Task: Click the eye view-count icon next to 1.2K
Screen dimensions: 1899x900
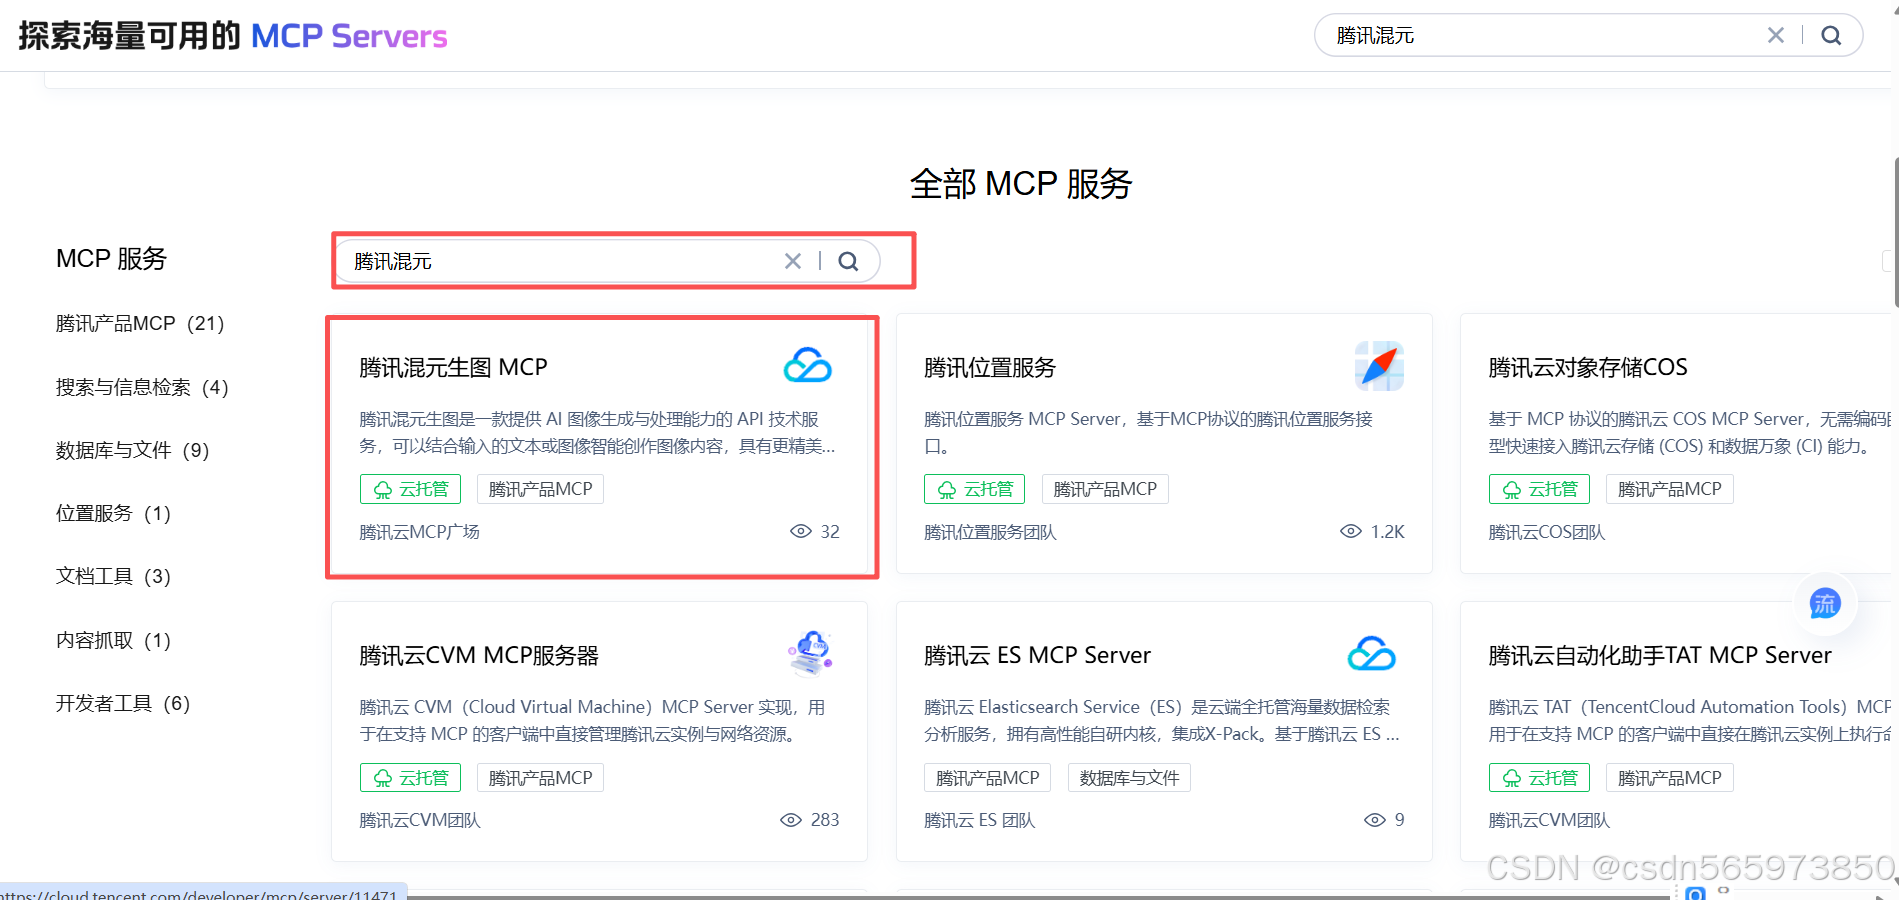Action: click(1351, 531)
